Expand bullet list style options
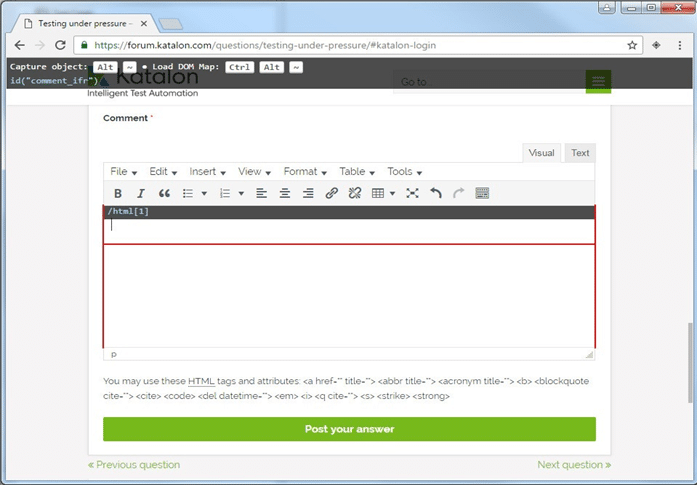 click(x=204, y=193)
